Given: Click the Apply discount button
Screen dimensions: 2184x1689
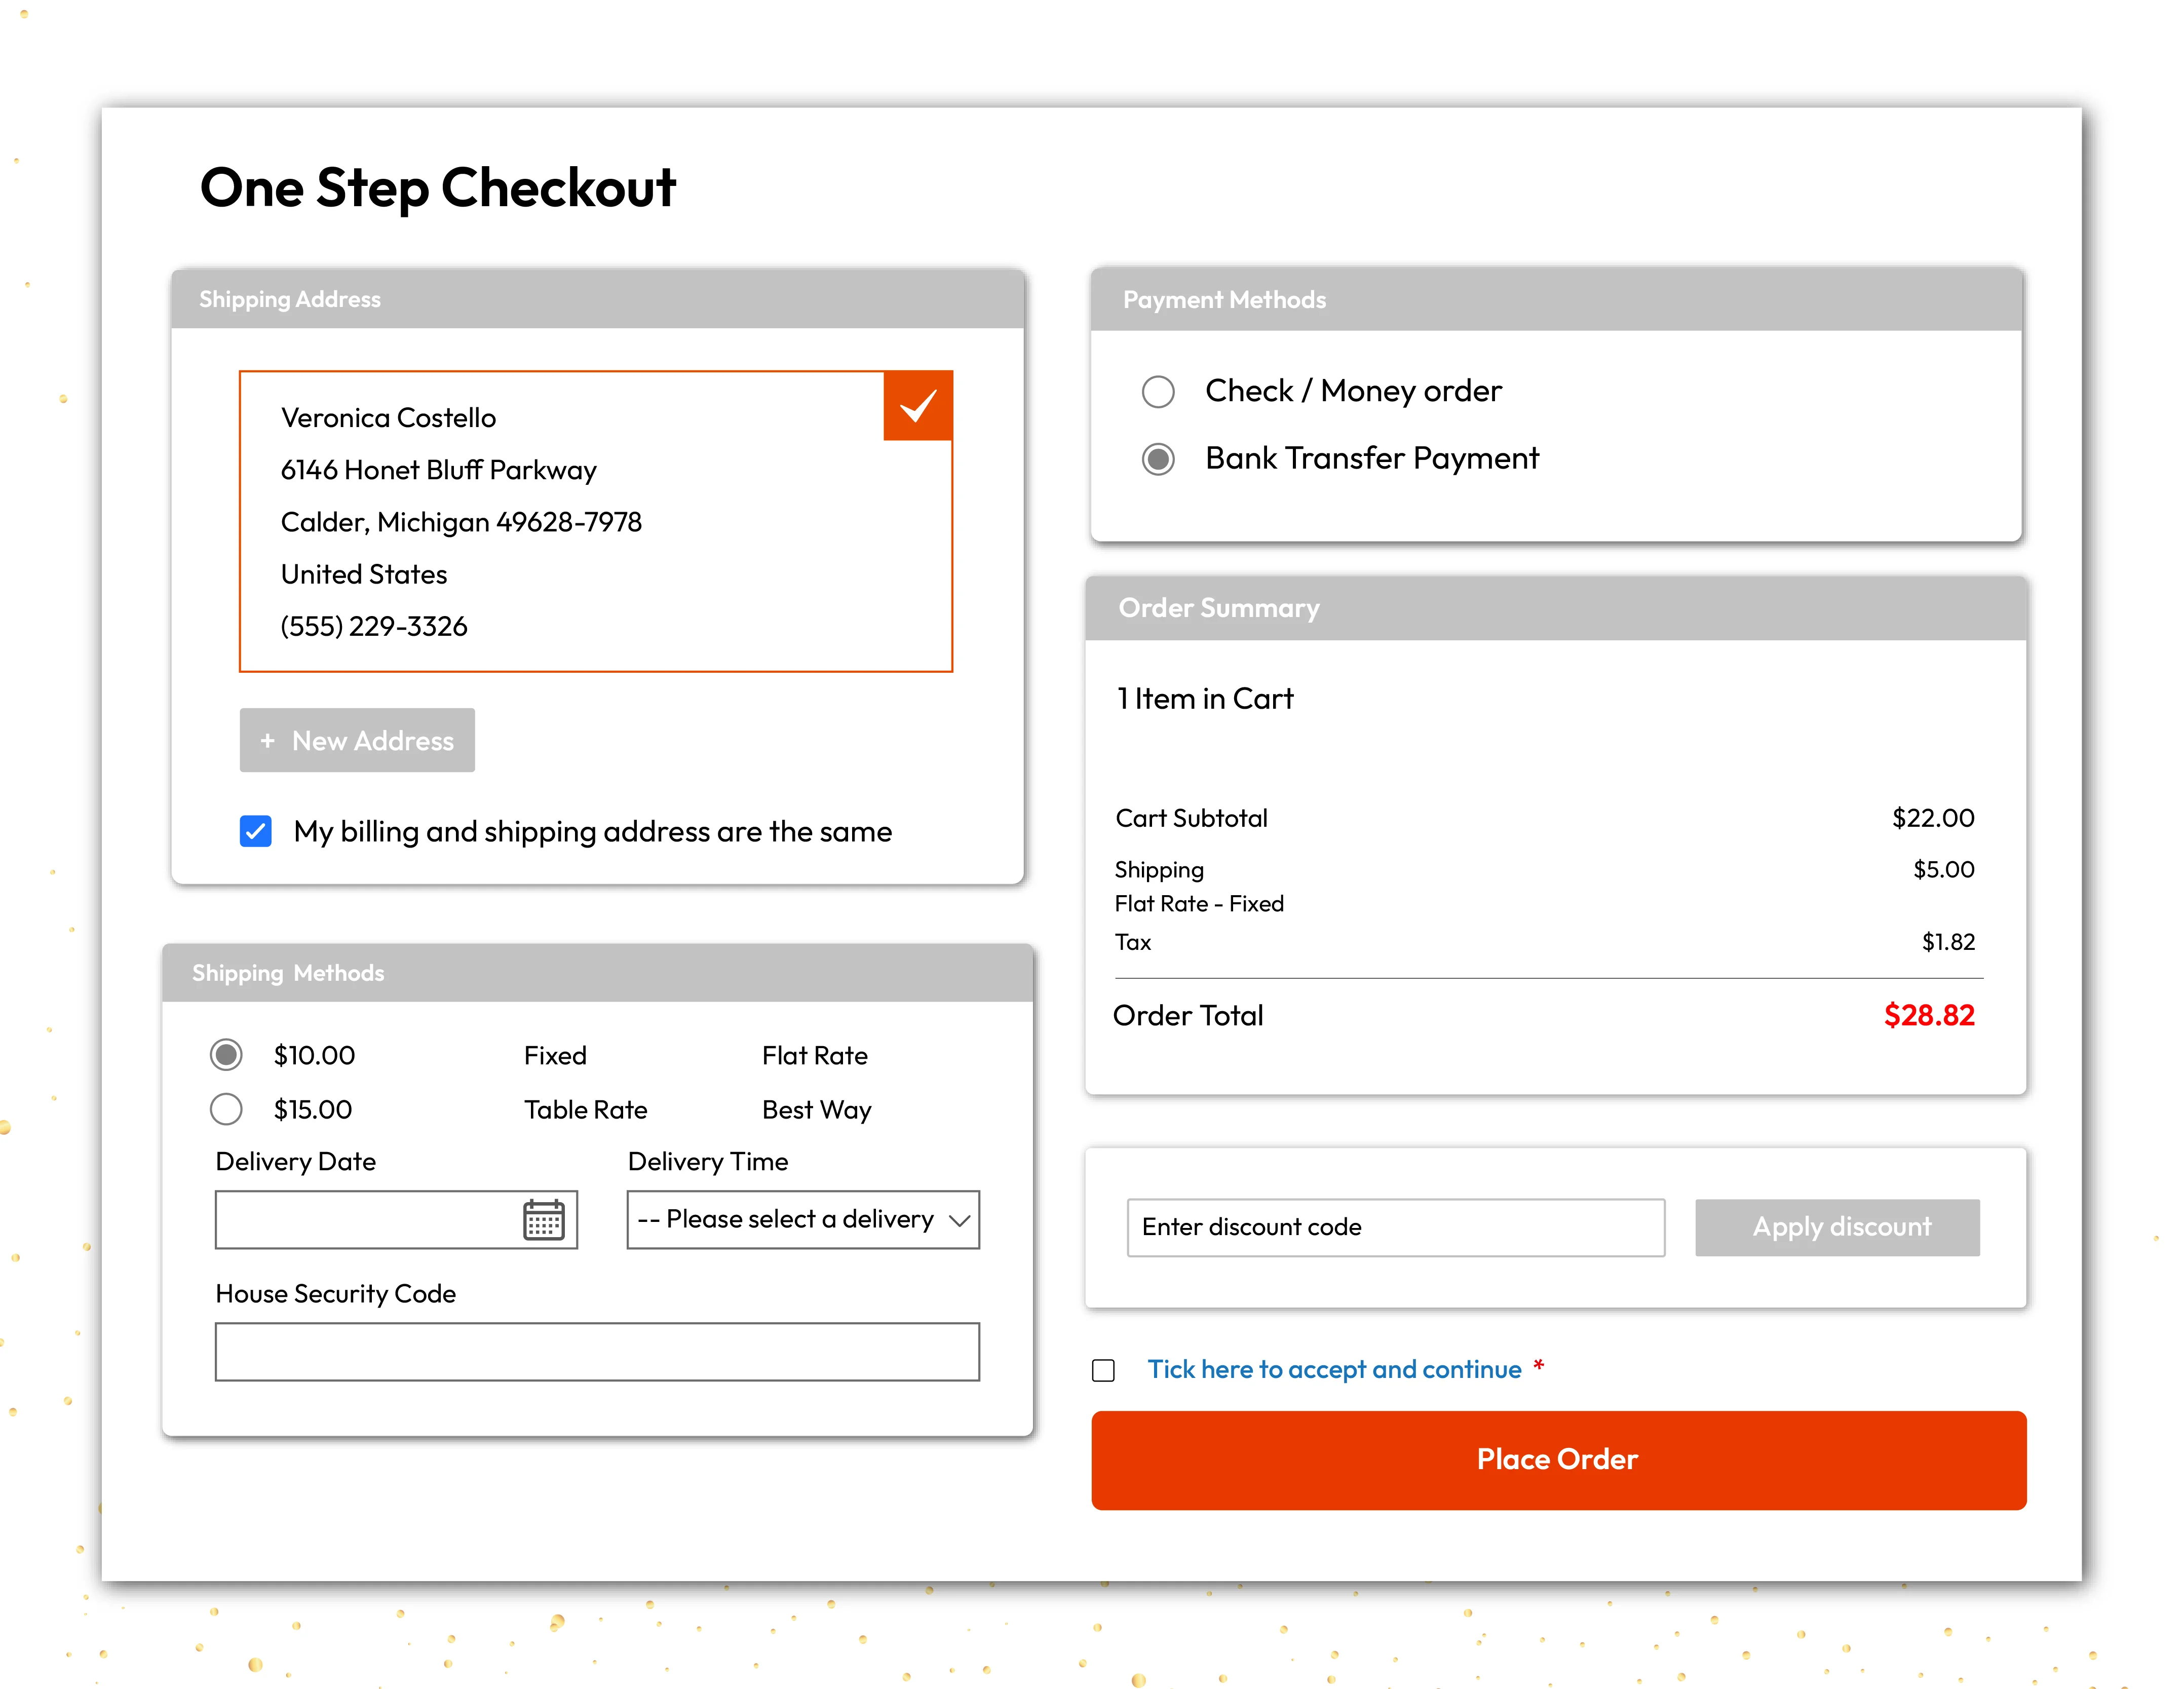Looking at the screenshot, I should 1837,1227.
